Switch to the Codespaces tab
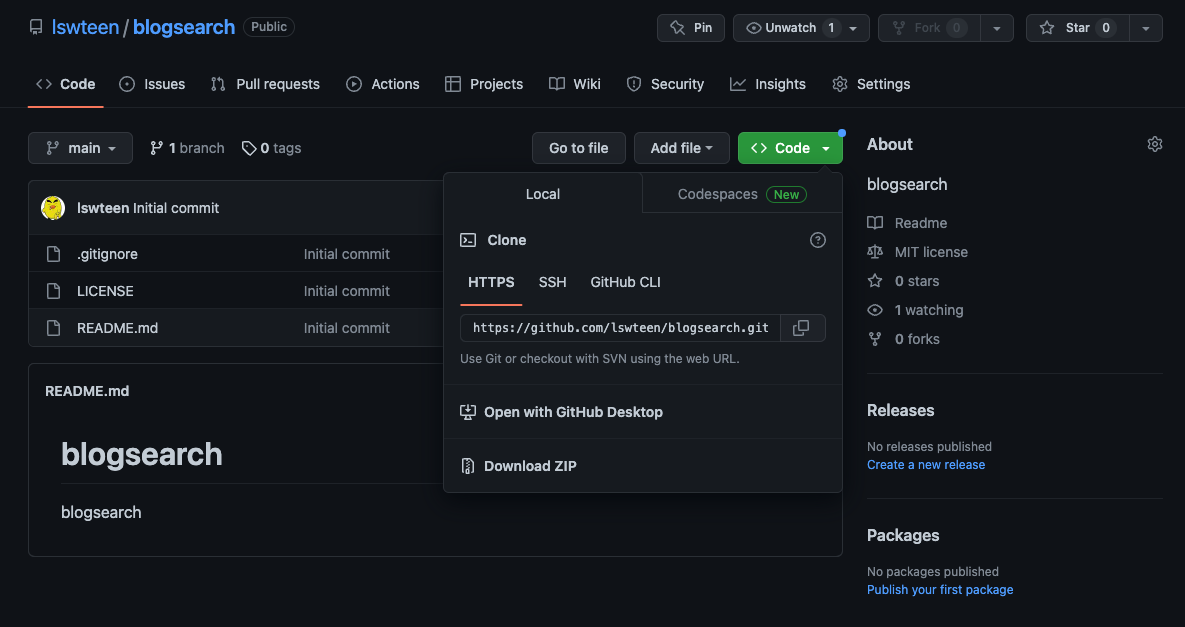 coord(742,194)
